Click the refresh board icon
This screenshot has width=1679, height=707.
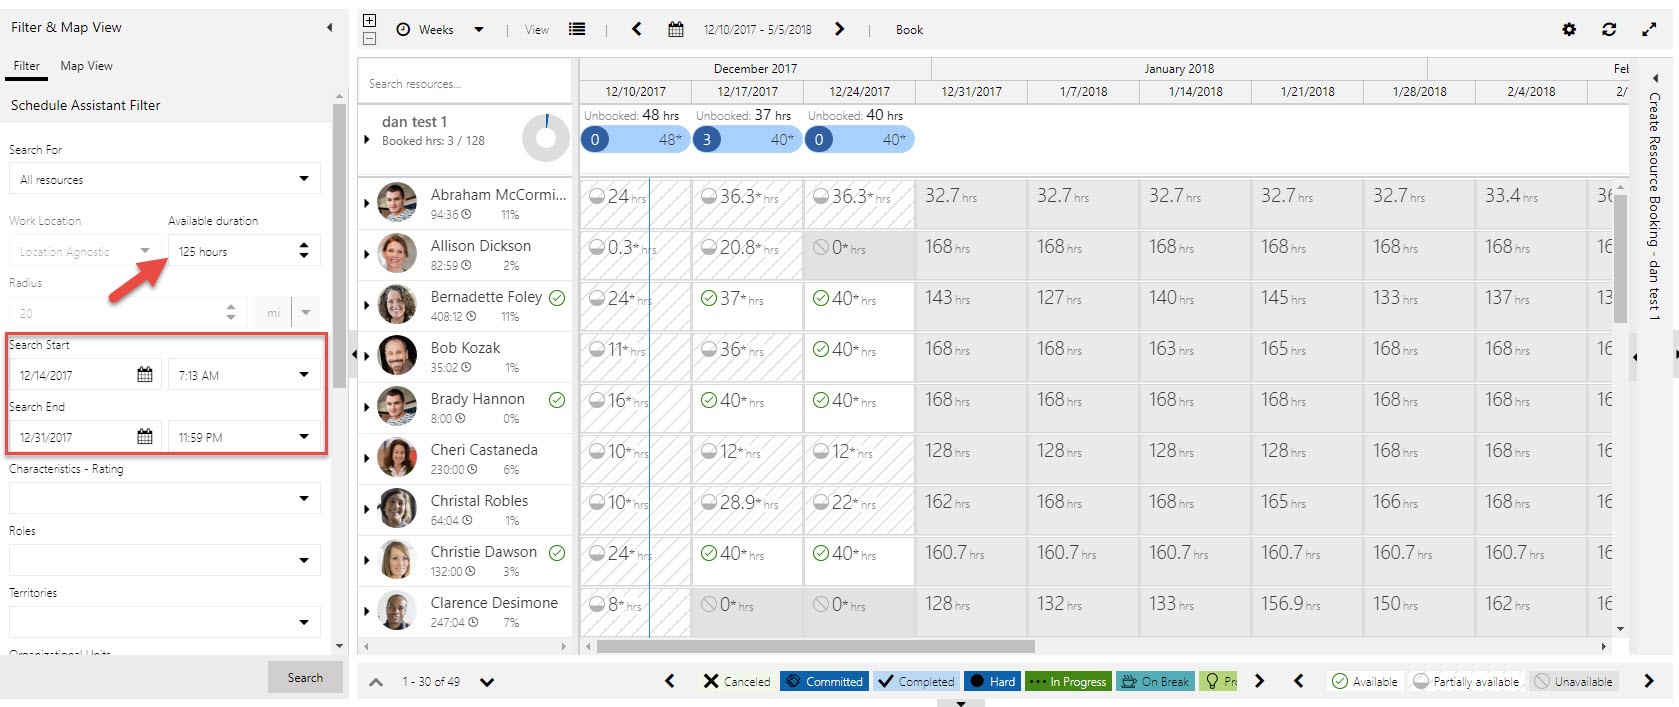tap(1609, 30)
